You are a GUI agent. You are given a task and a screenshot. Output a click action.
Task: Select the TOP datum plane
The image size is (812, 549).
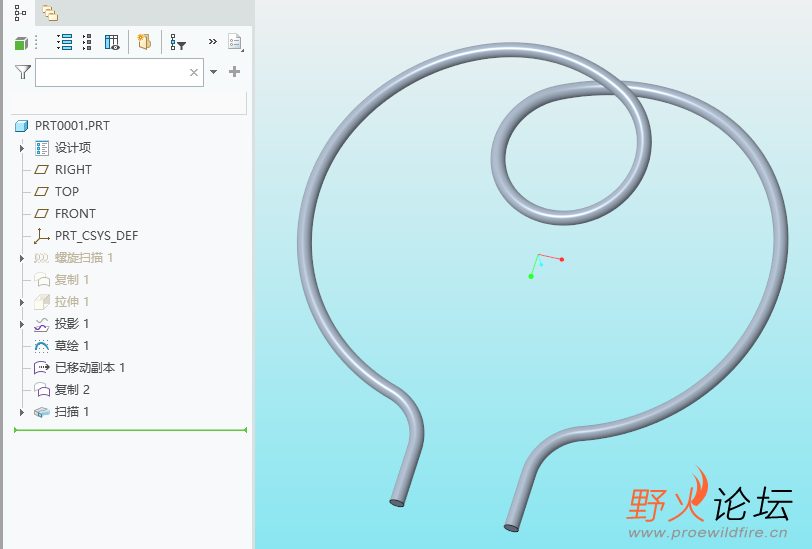click(x=67, y=192)
